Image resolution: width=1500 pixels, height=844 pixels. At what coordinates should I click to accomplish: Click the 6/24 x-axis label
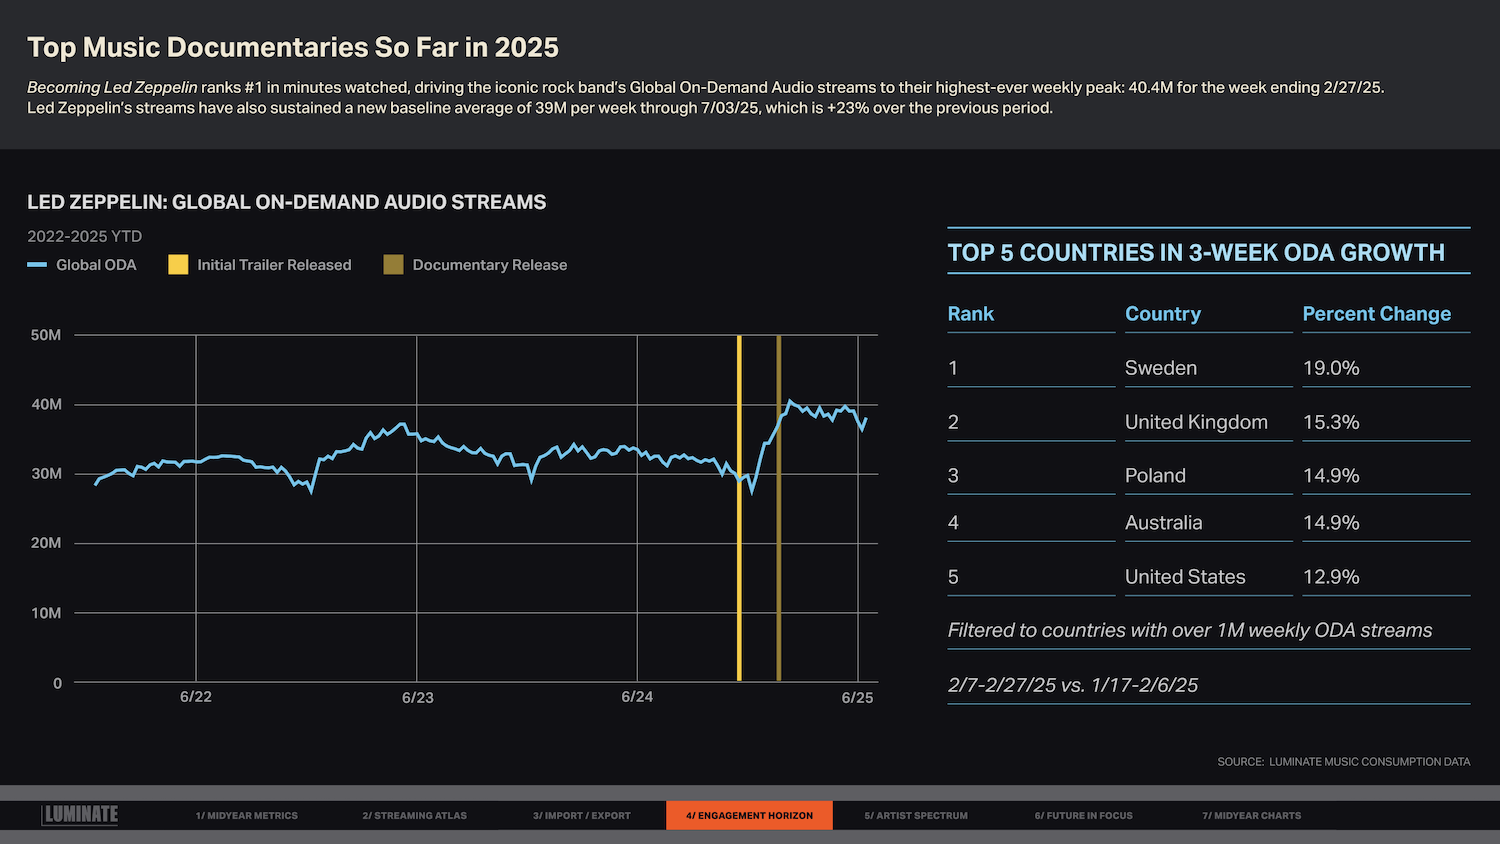[637, 697]
